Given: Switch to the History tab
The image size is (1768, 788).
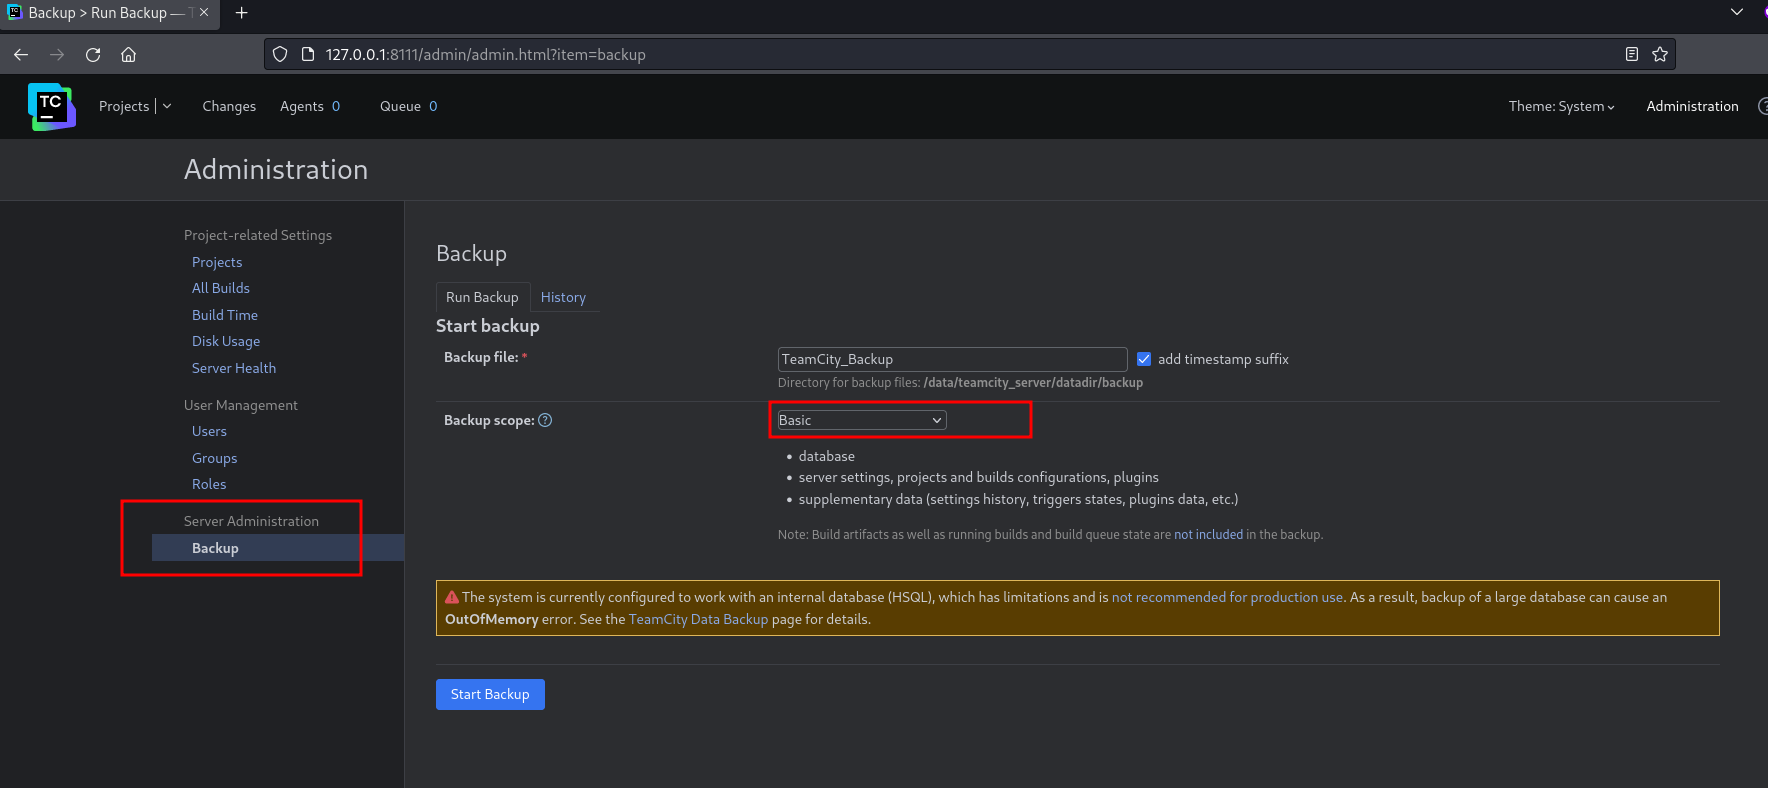Looking at the screenshot, I should pyautogui.click(x=563, y=297).
